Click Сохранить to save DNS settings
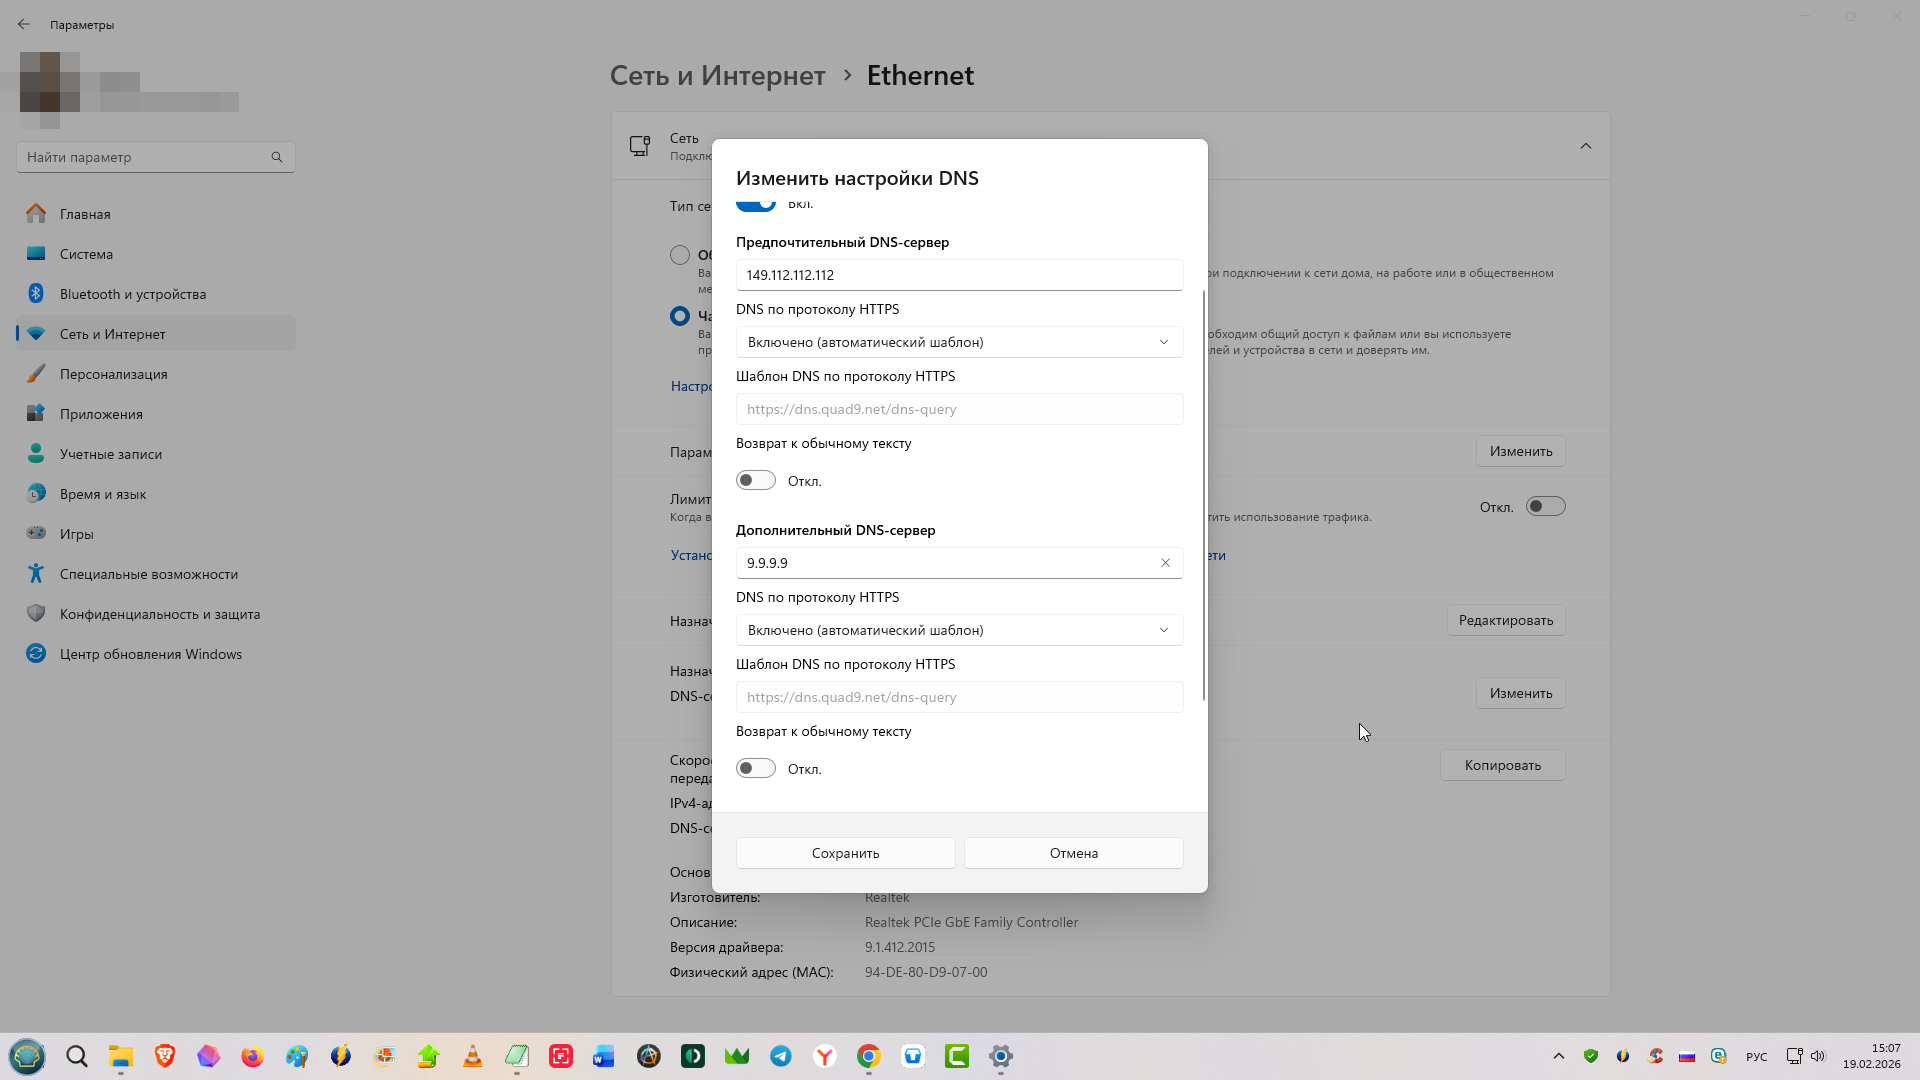 (845, 853)
